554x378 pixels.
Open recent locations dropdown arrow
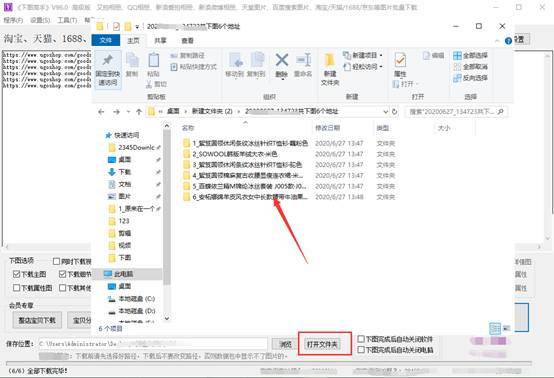point(128,112)
